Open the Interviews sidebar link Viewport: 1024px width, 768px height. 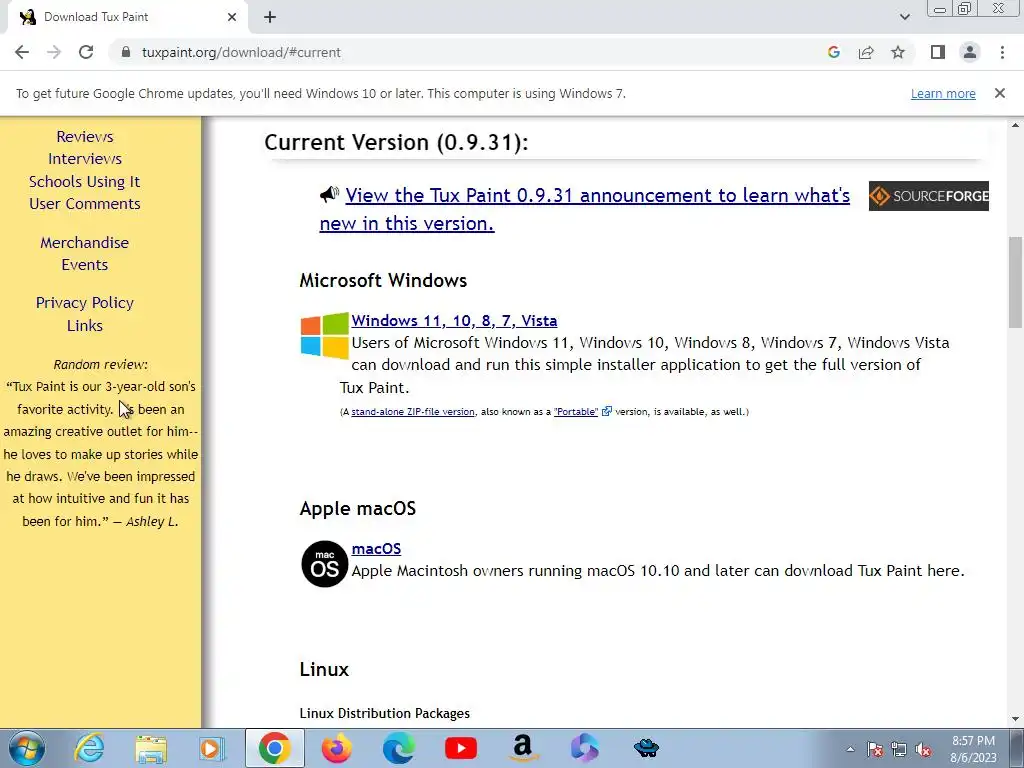tap(85, 159)
